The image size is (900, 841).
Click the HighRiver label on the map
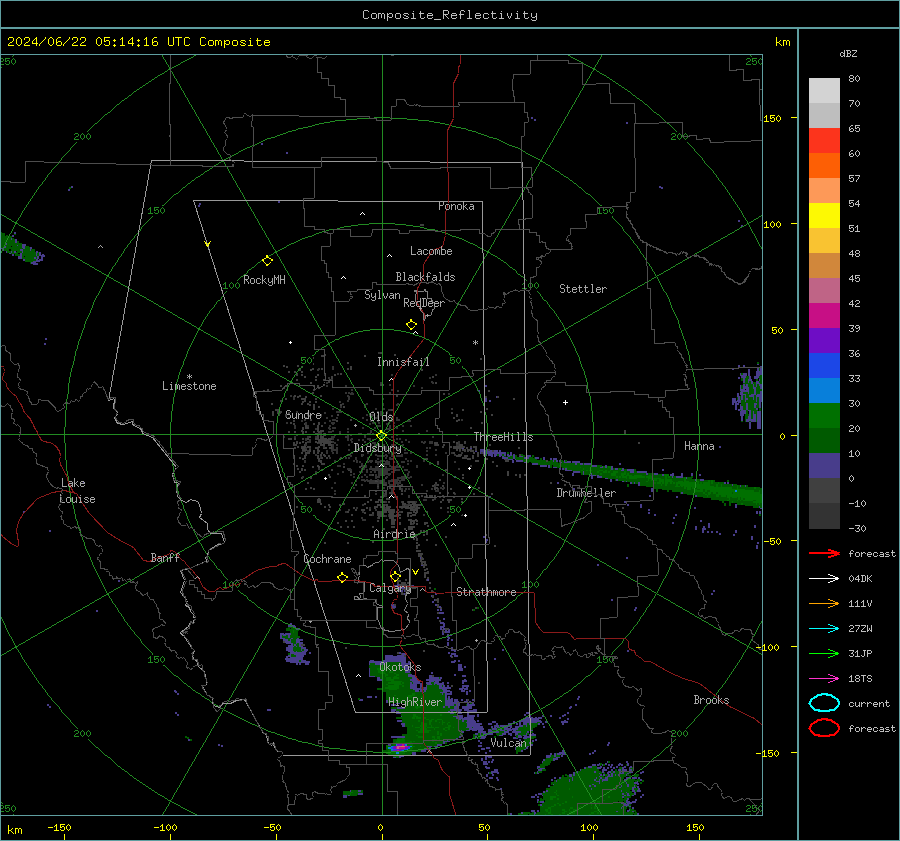coord(415,702)
